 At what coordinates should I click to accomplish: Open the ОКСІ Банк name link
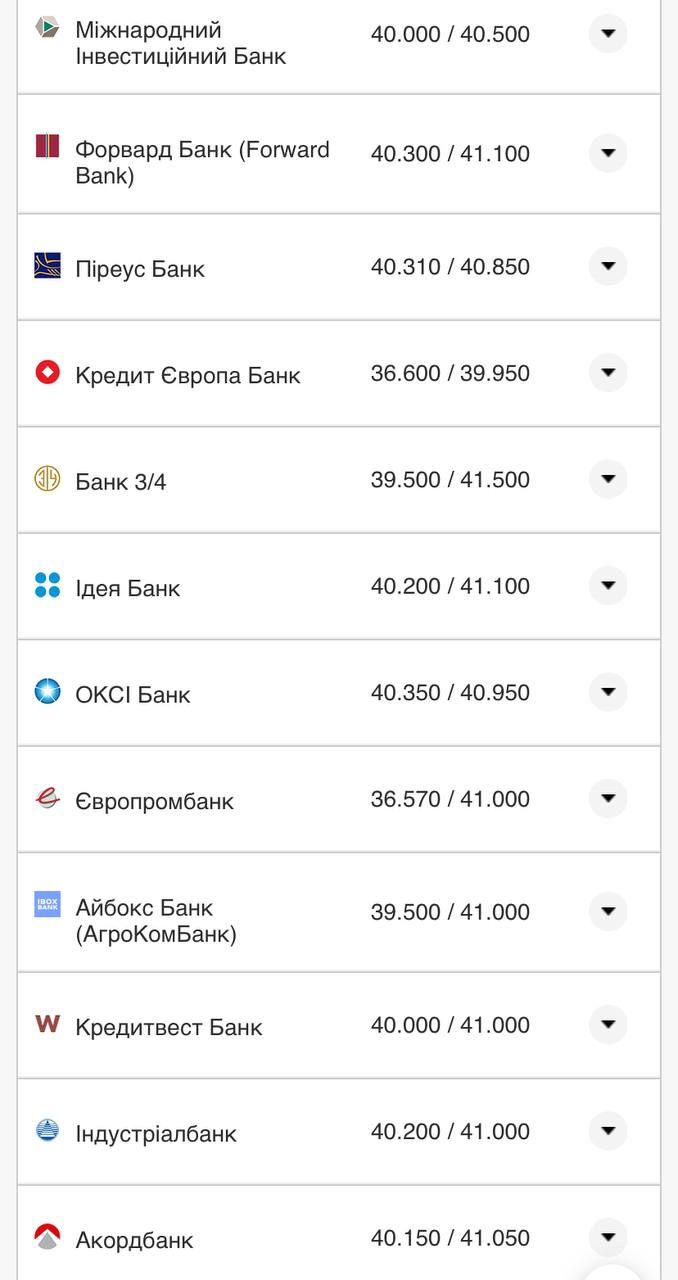(133, 695)
